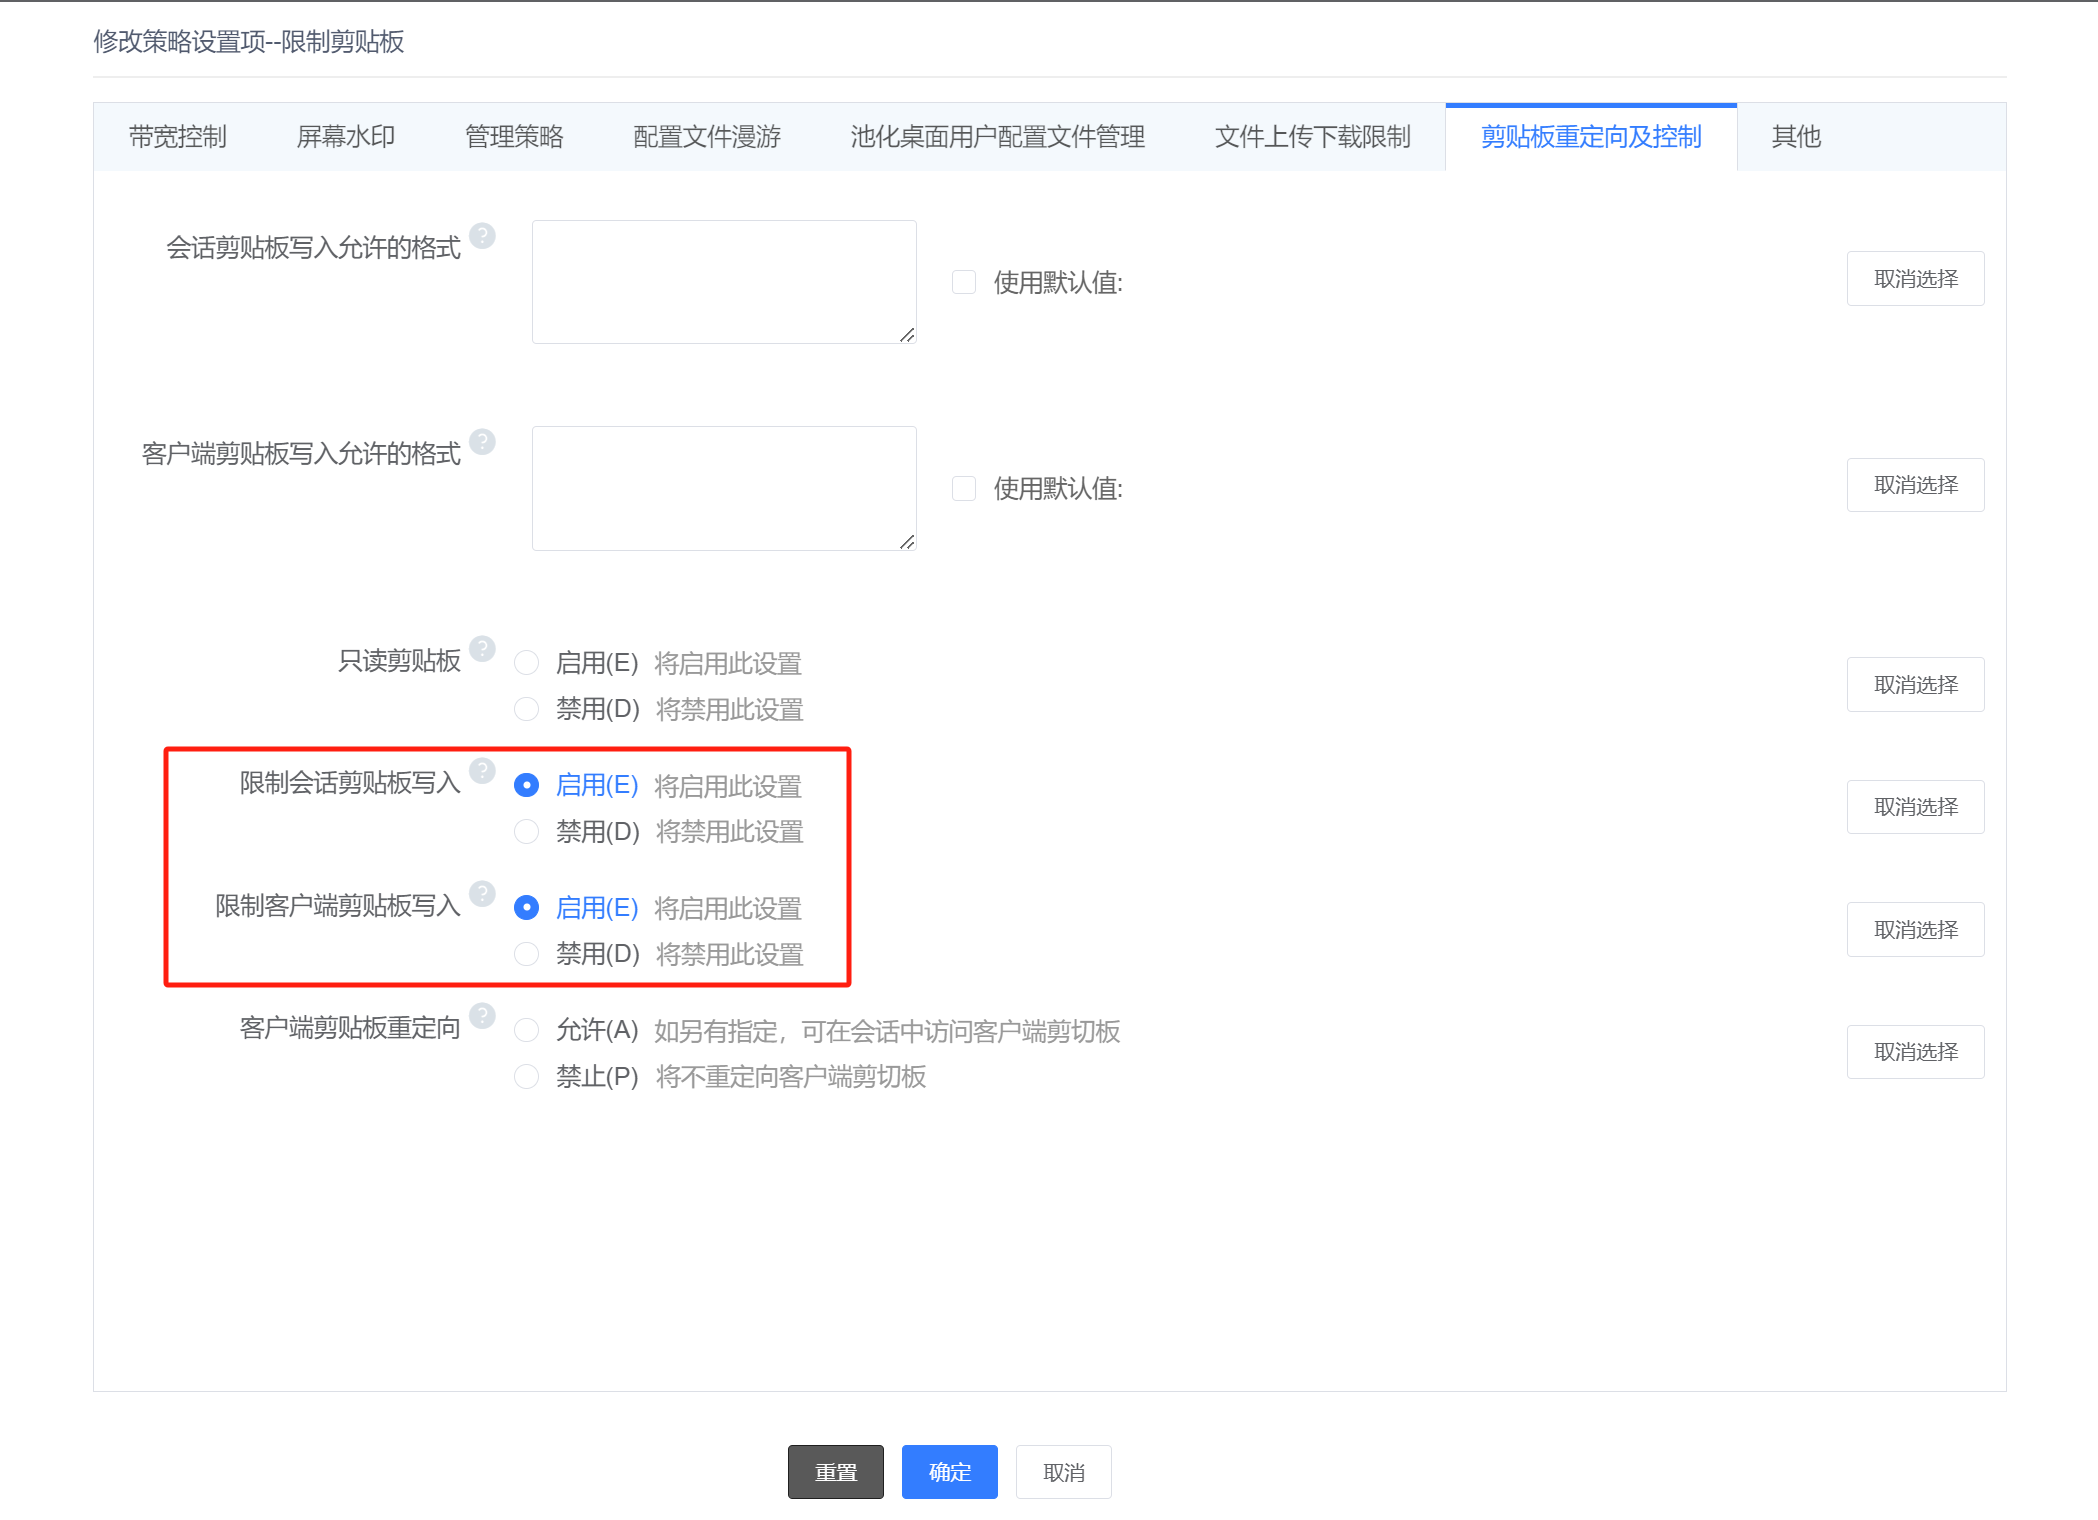This screenshot has height=1520, width=2098.
Task: Confirm with the 确定 button
Action: tap(950, 1472)
